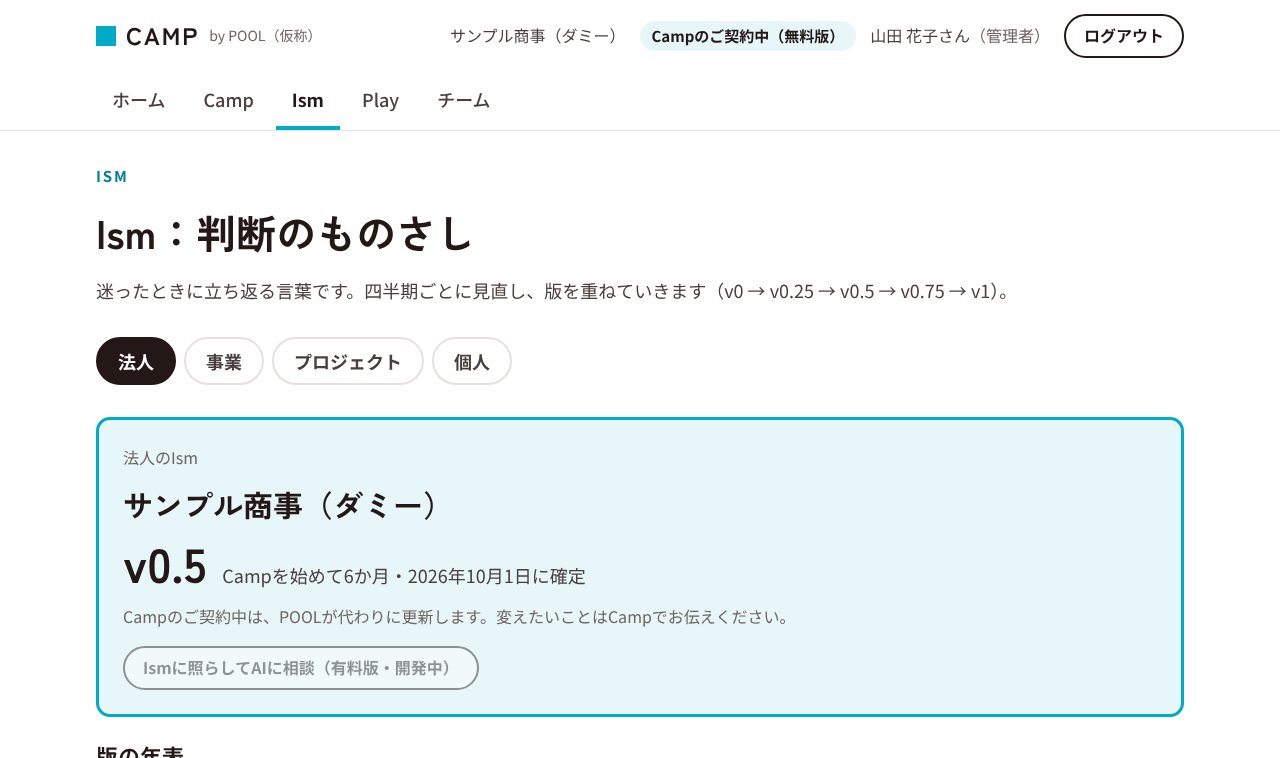Click the 迷ったときに立ち返る言葉です description

[556, 292]
